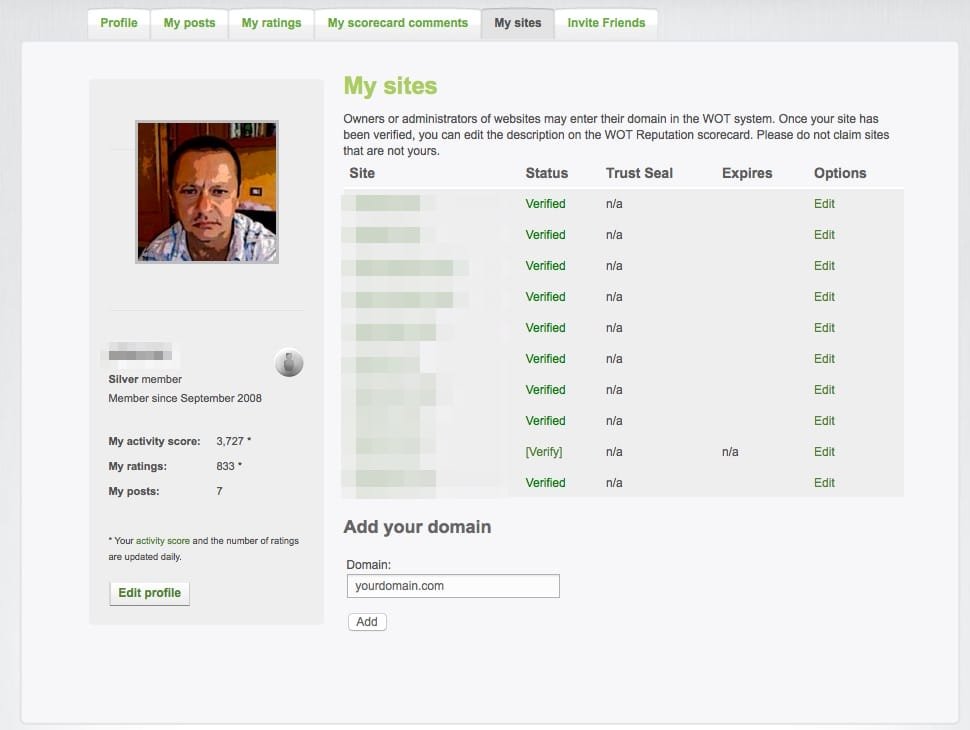The width and height of the screenshot is (970, 730).
Task: Click Edit for the last site row
Action: tap(824, 483)
